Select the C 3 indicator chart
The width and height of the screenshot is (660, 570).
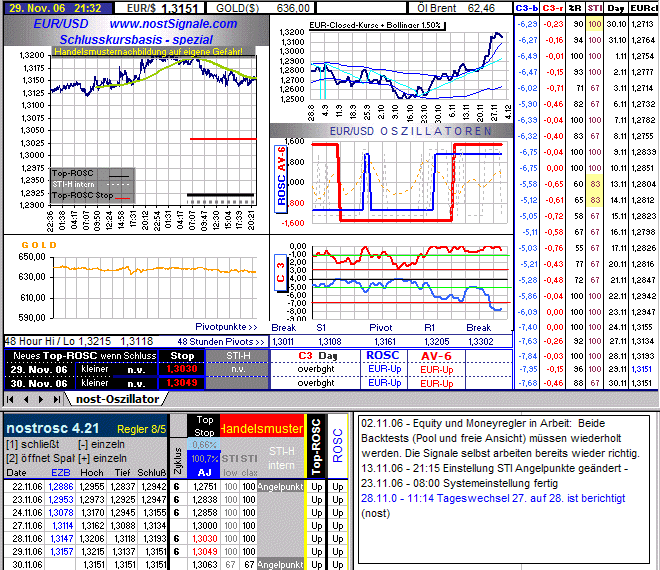pos(391,280)
